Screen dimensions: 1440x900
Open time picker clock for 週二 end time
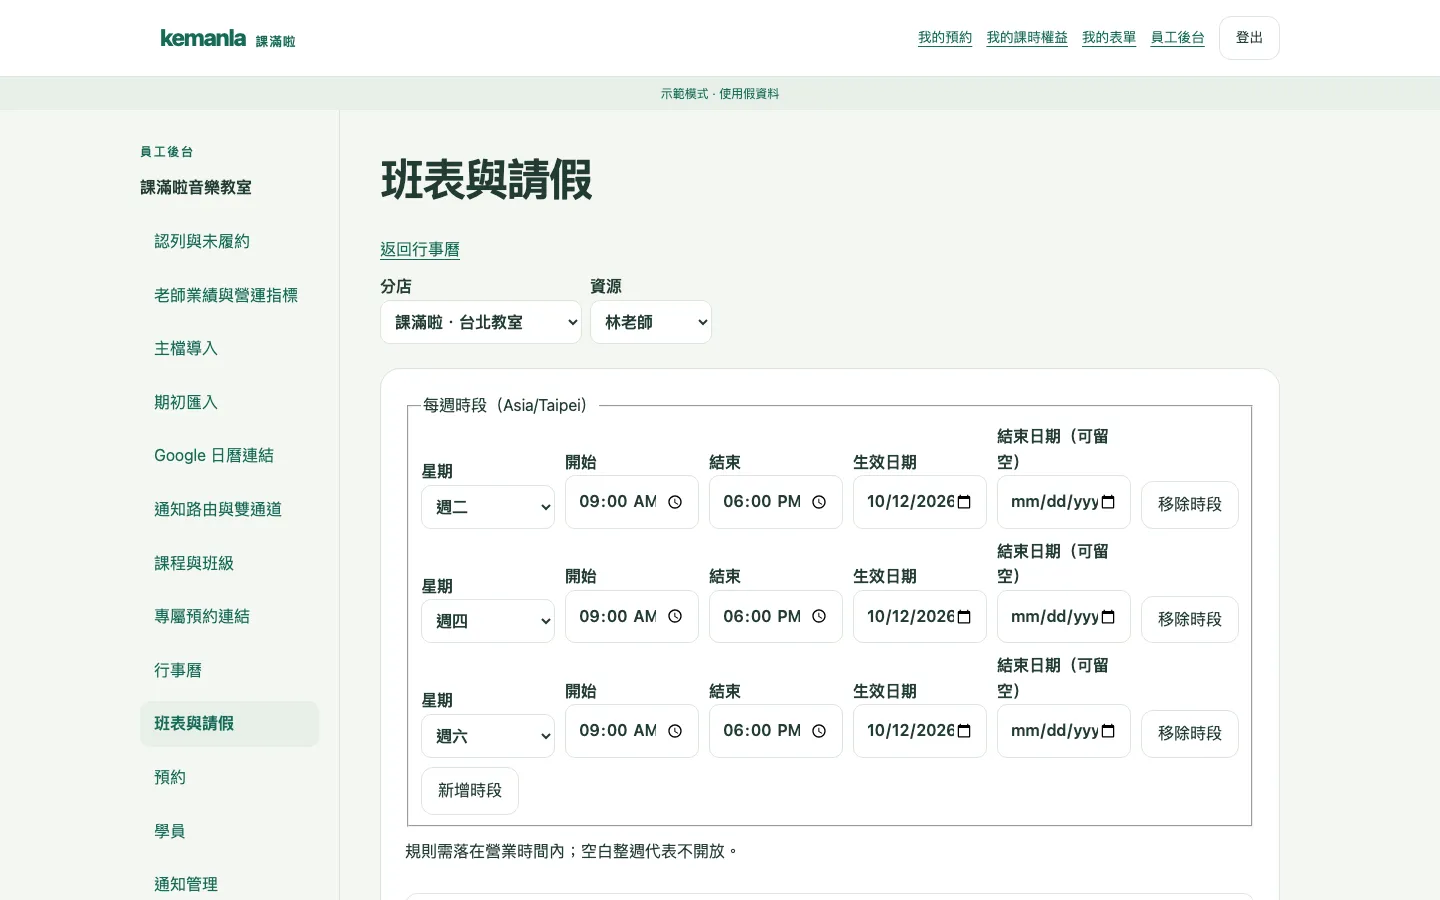(819, 502)
